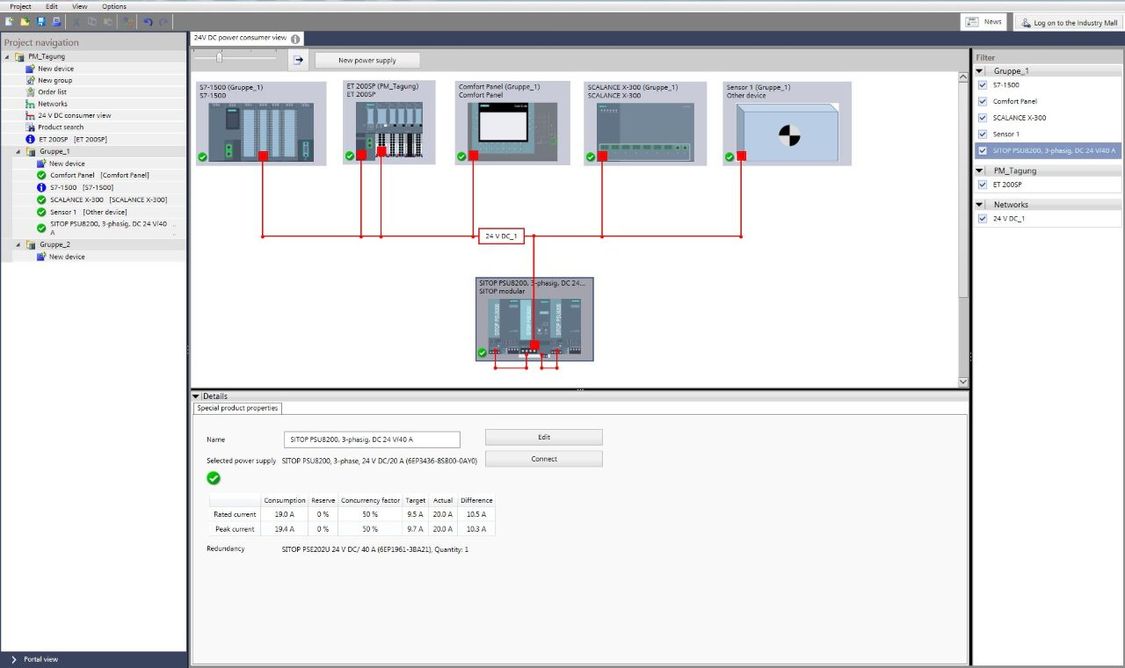The height and width of the screenshot is (668, 1125).
Task: Click the Networks icon in project navigation
Action: click(x=30, y=103)
